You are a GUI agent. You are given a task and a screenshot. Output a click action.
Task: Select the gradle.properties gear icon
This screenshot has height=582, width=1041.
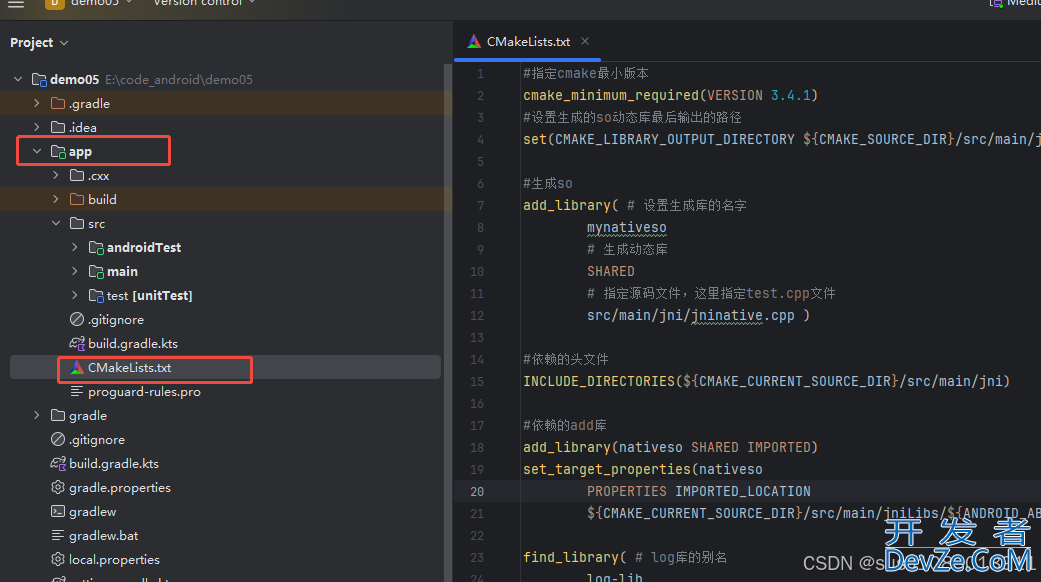58,488
